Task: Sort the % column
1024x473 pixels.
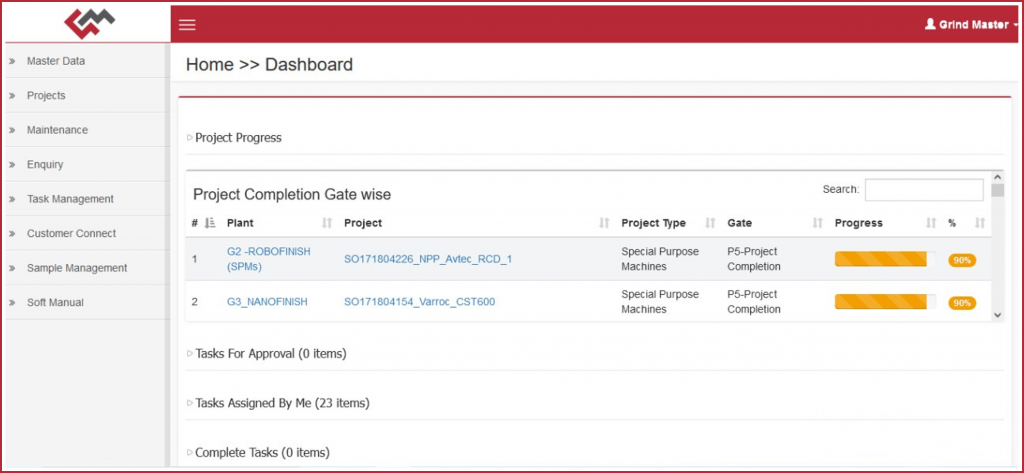Action: 980,223
